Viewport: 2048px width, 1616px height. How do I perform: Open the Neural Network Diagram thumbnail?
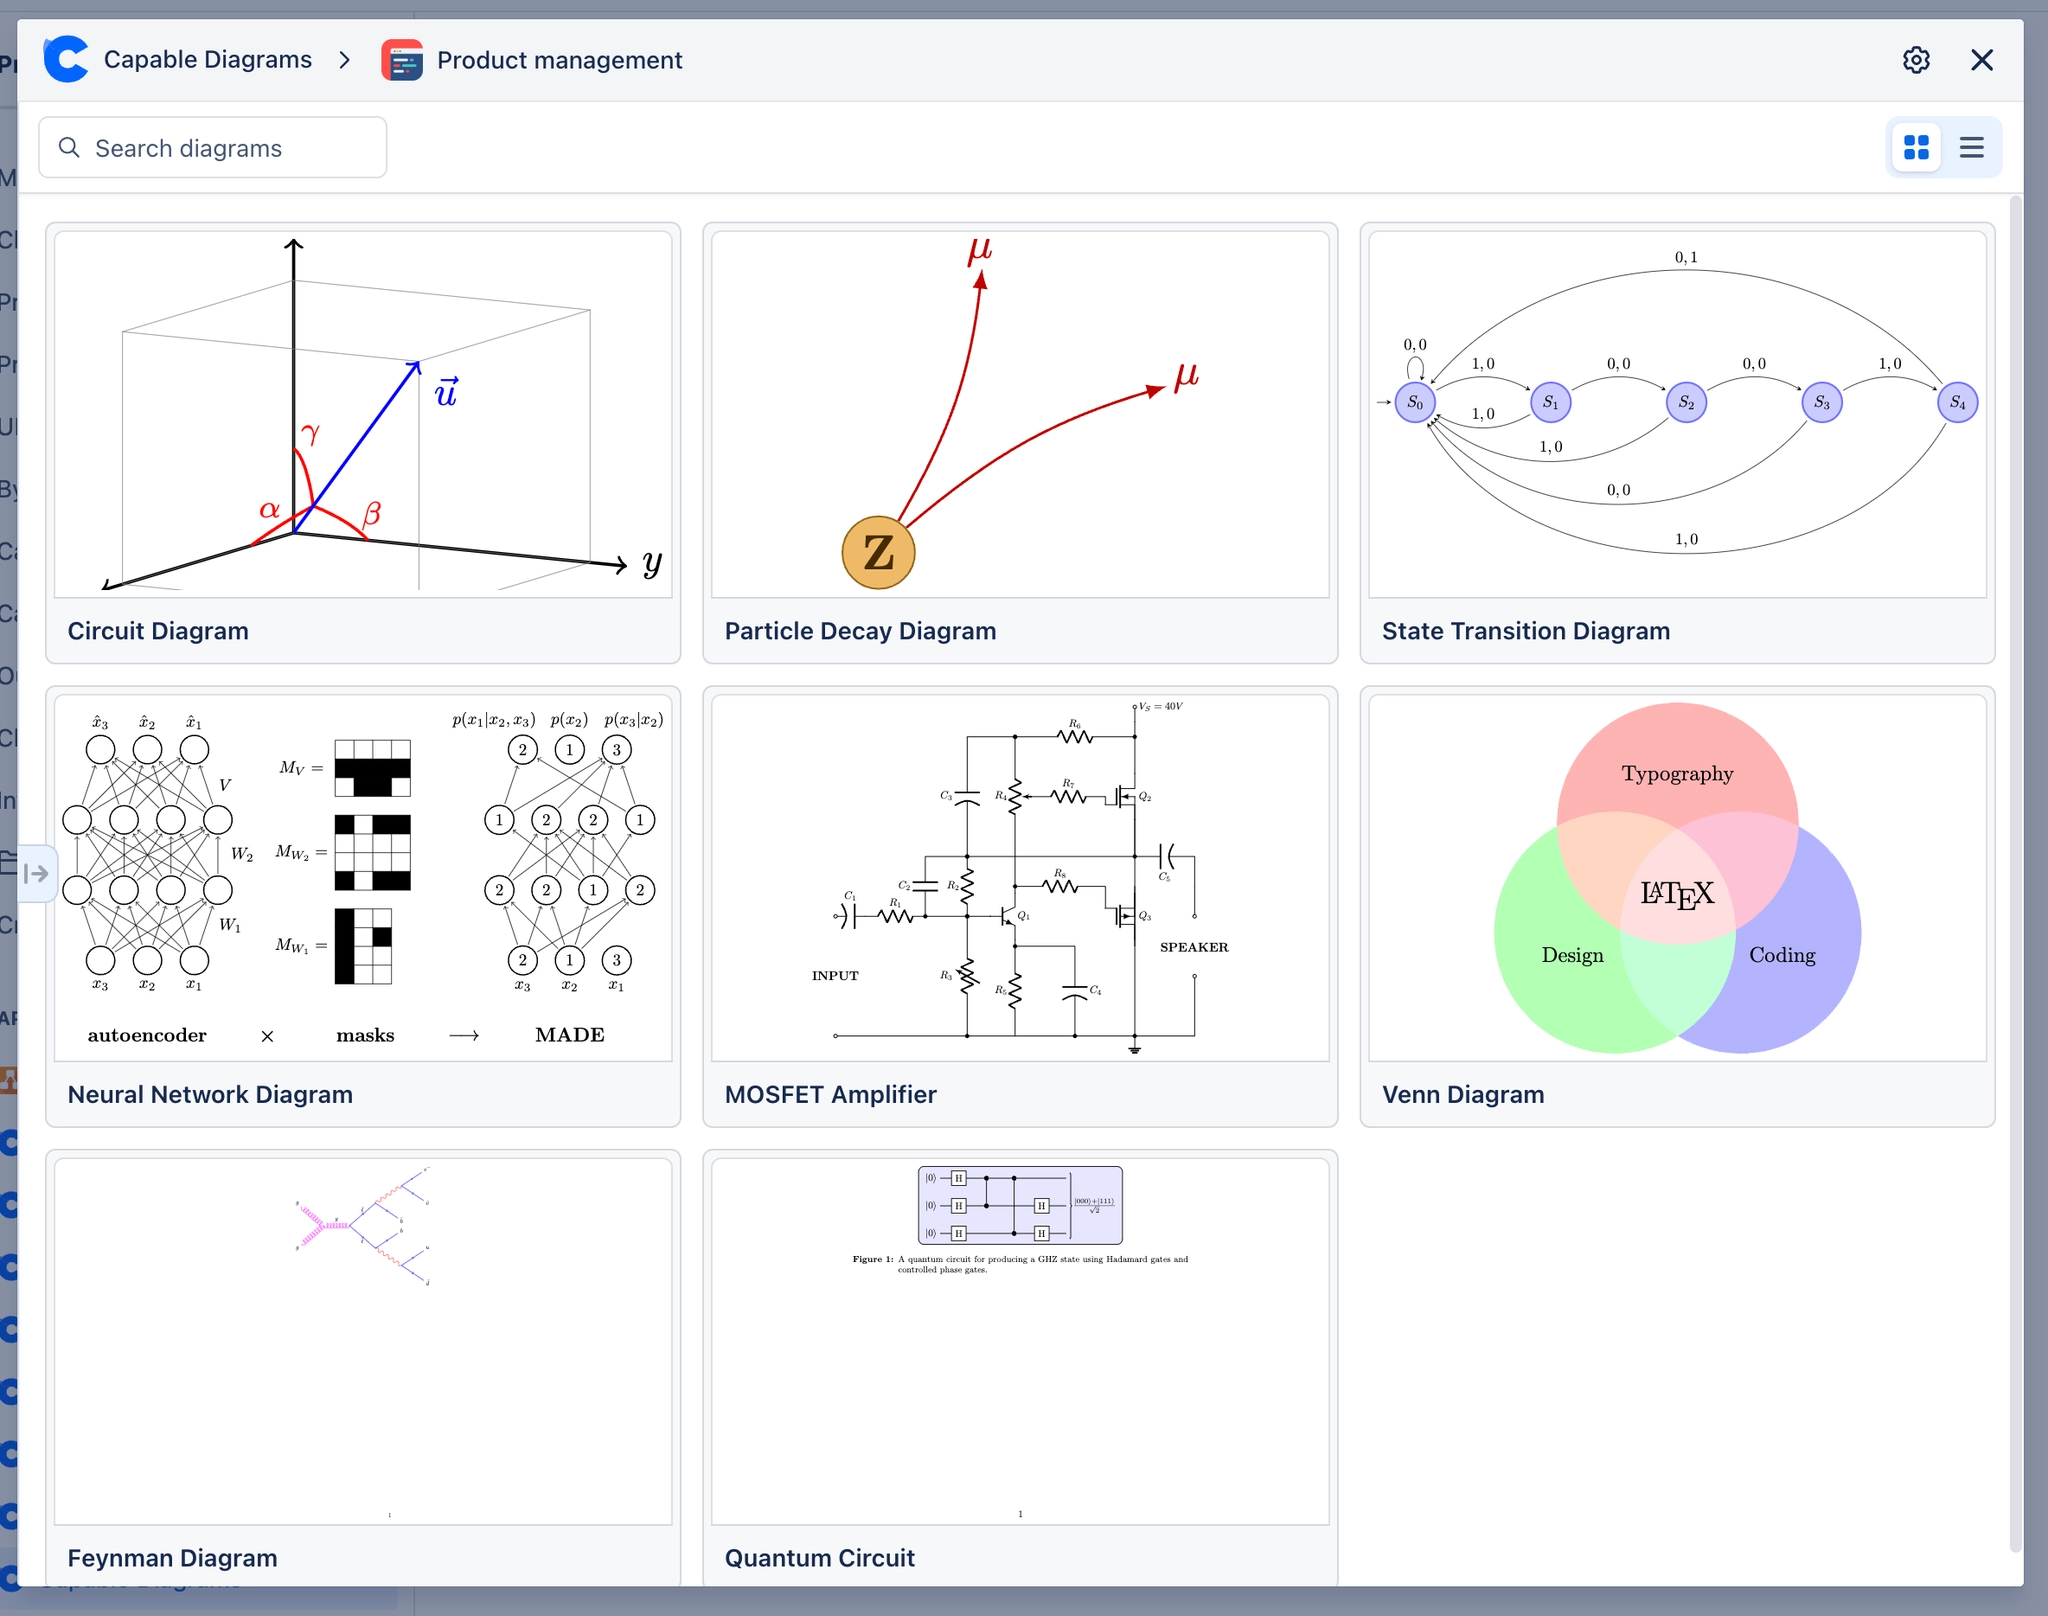[363, 877]
